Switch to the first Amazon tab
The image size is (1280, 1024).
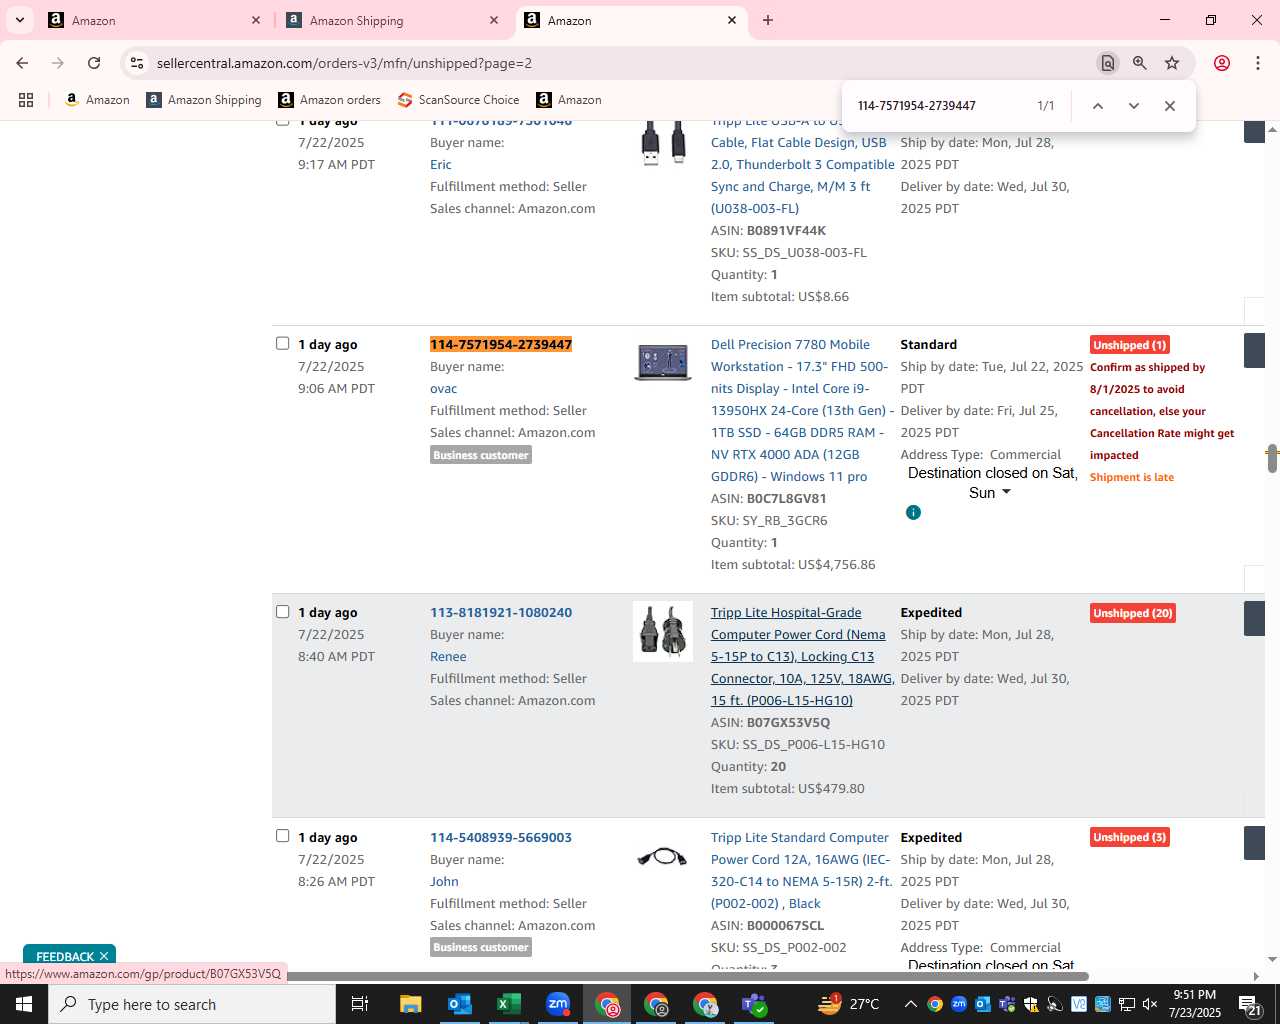point(153,20)
